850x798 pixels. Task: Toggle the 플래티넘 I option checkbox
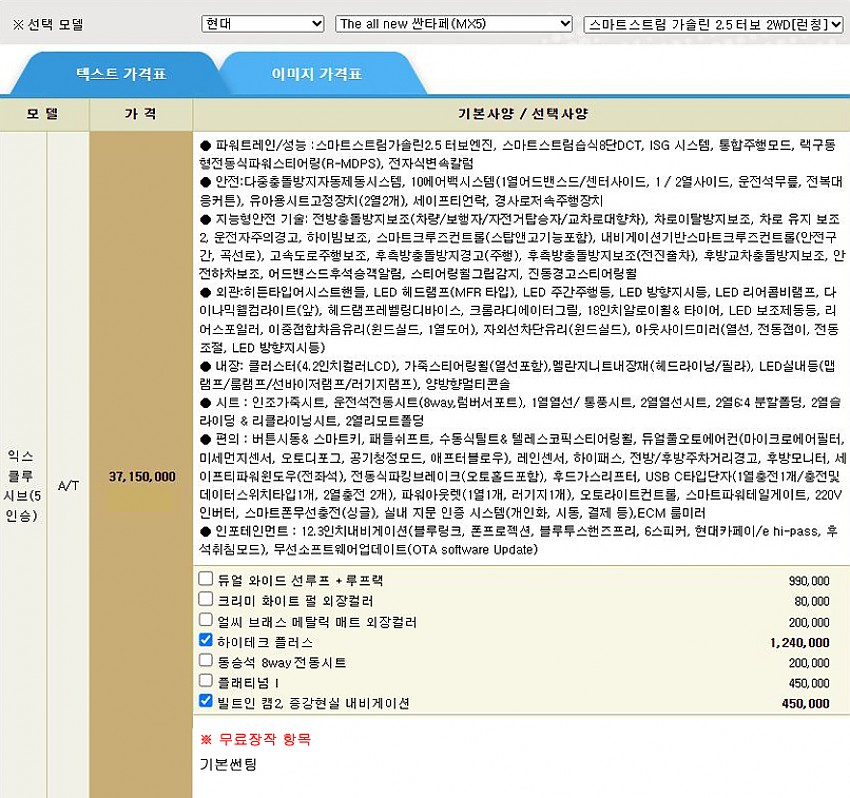tap(206, 682)
